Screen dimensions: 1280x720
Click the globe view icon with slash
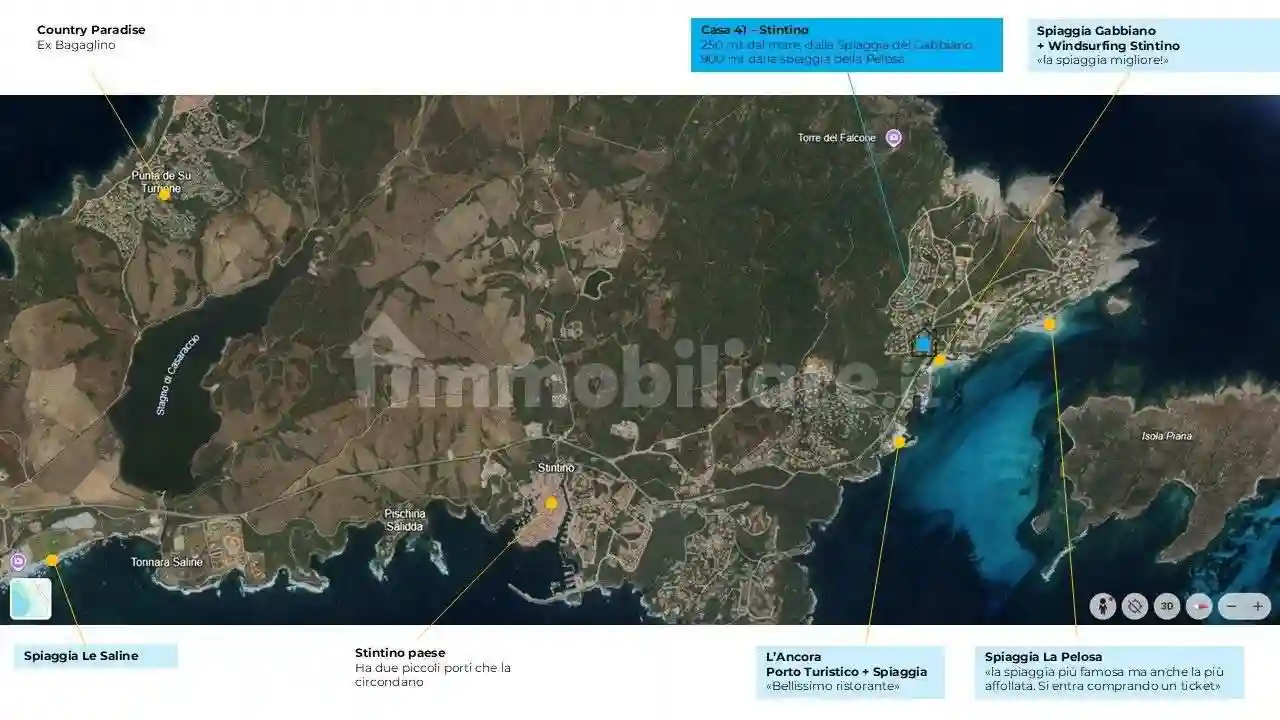[x=1135, y=606]
